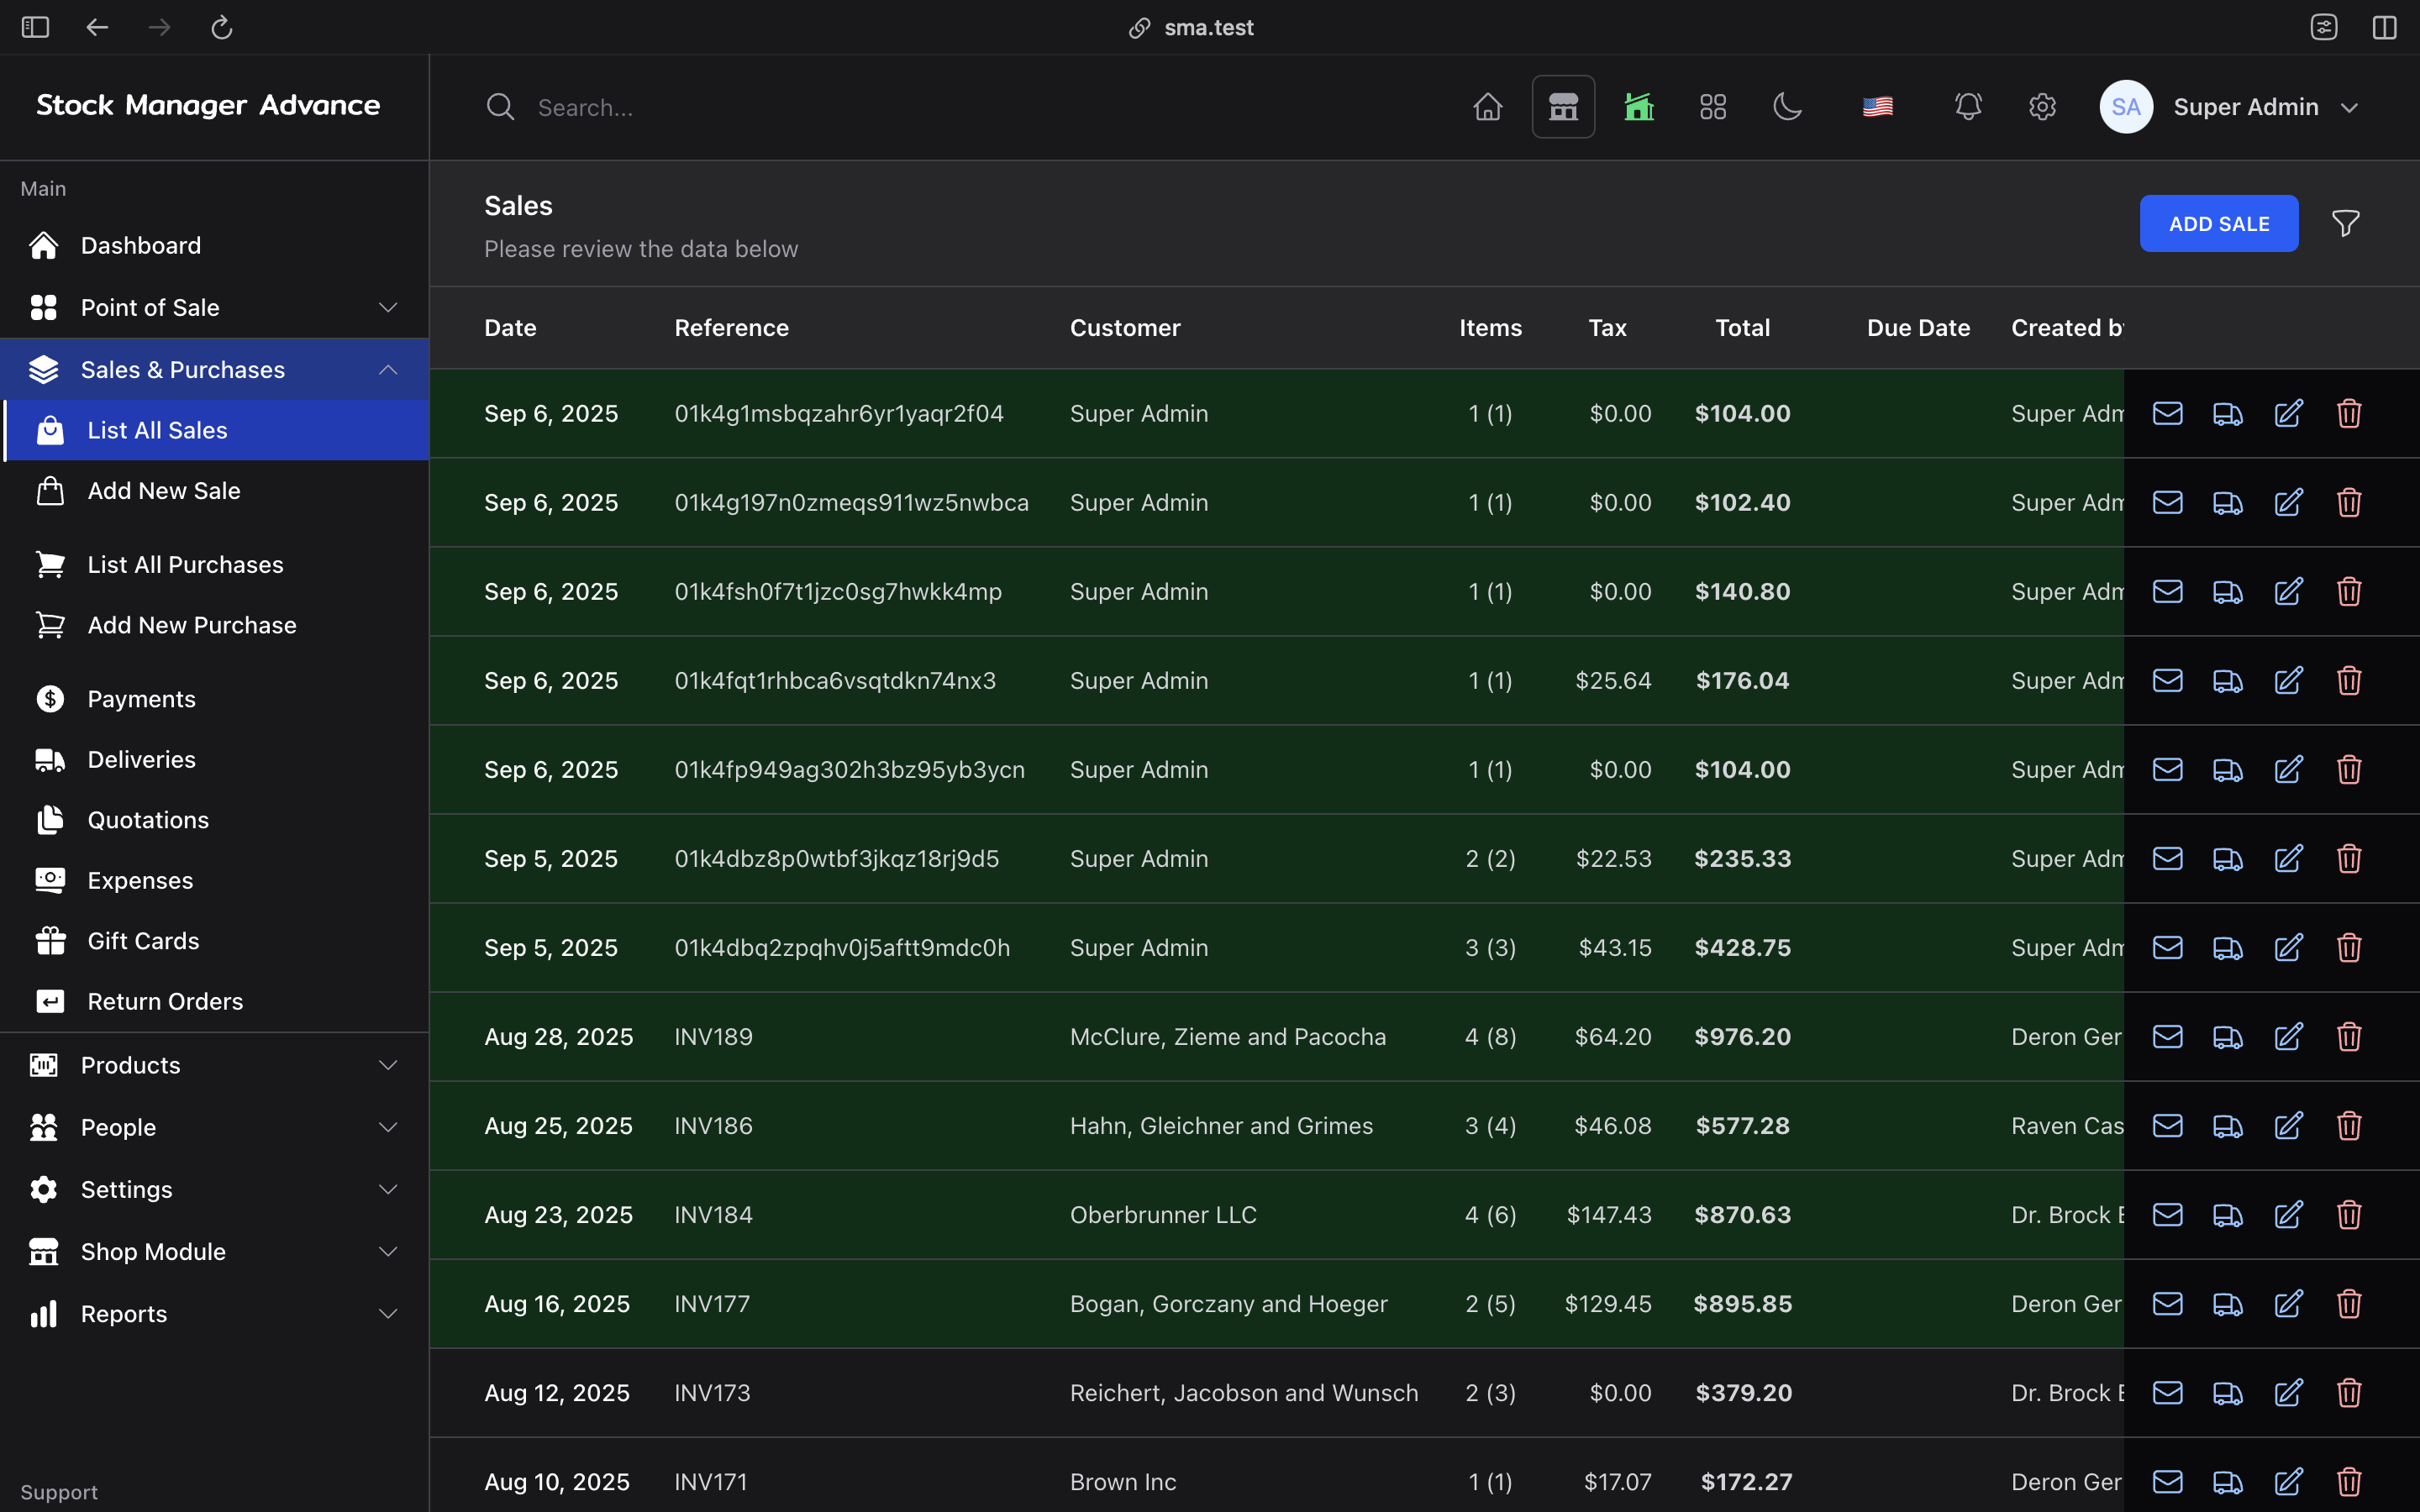Edit the INV189 sale
This screenshot has width=2420, height=1512.
point(2288,1036)
